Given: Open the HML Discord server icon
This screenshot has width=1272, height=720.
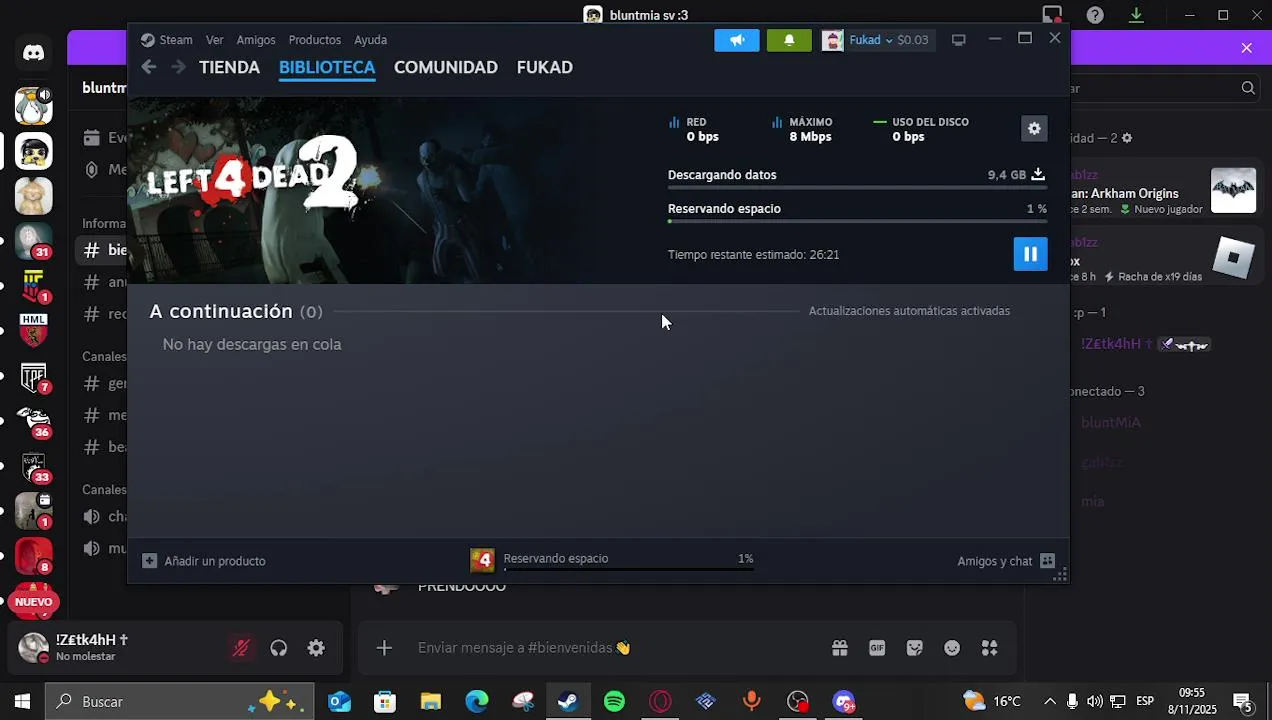Looking at the screenshot, I should (34, 329).
